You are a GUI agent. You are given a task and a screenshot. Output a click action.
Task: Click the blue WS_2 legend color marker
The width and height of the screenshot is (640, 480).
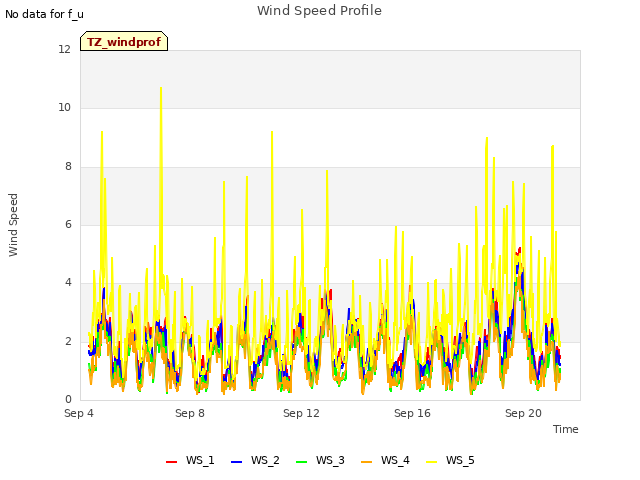(236, 462)
